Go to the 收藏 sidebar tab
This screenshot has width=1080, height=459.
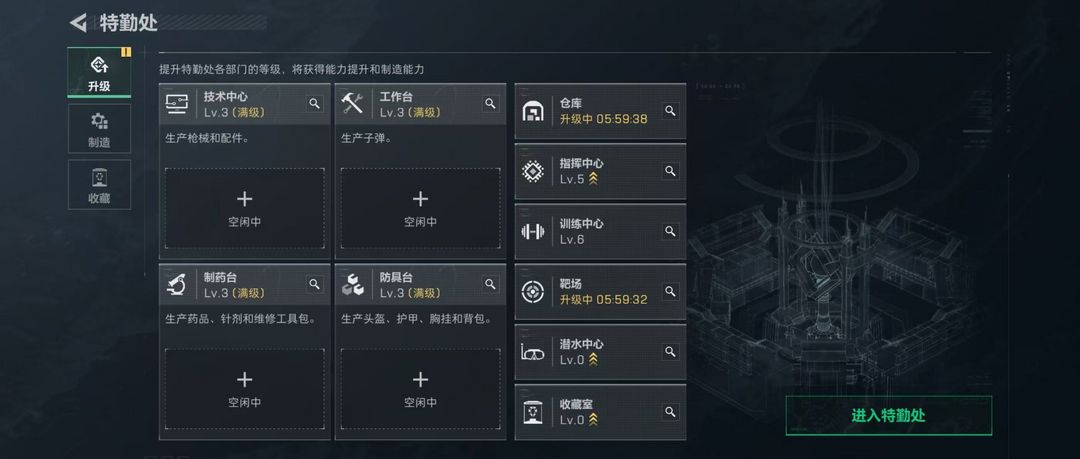point(99,184)
